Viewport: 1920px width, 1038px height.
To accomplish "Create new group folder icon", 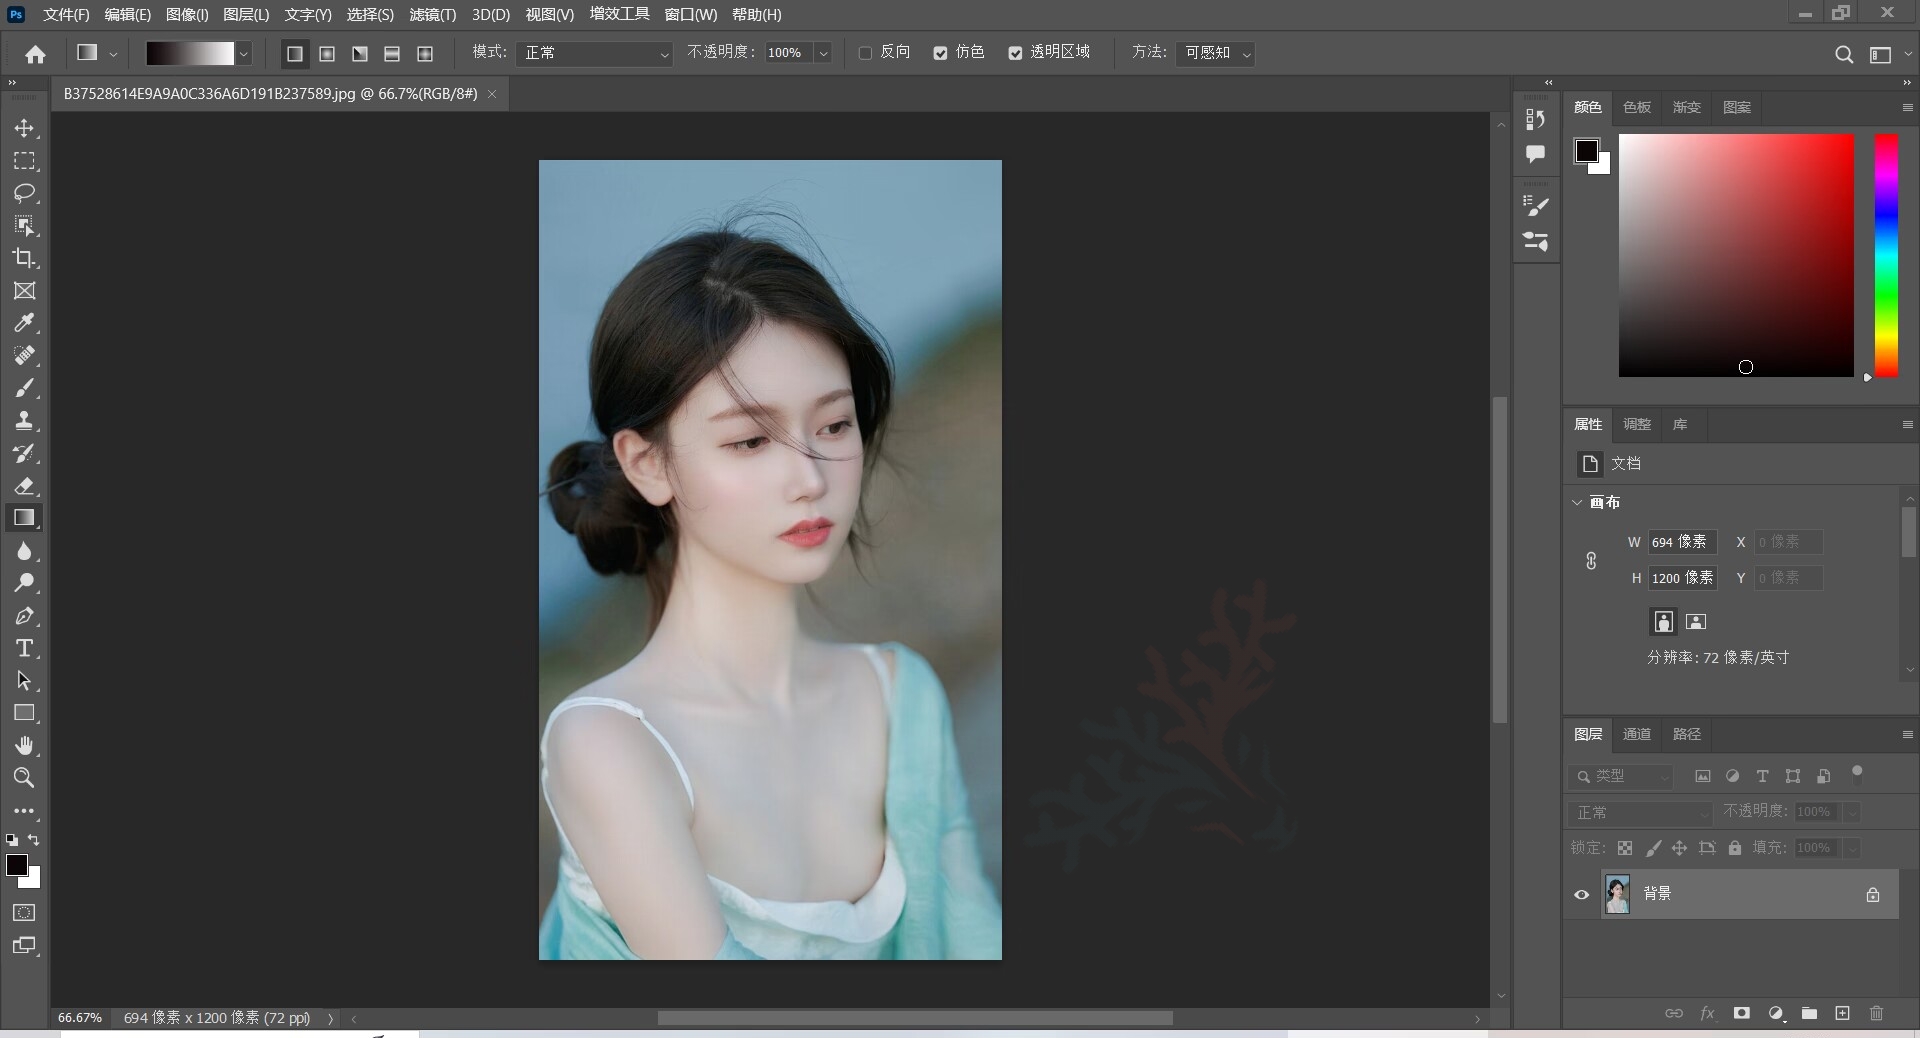I will [1809, 1013].
